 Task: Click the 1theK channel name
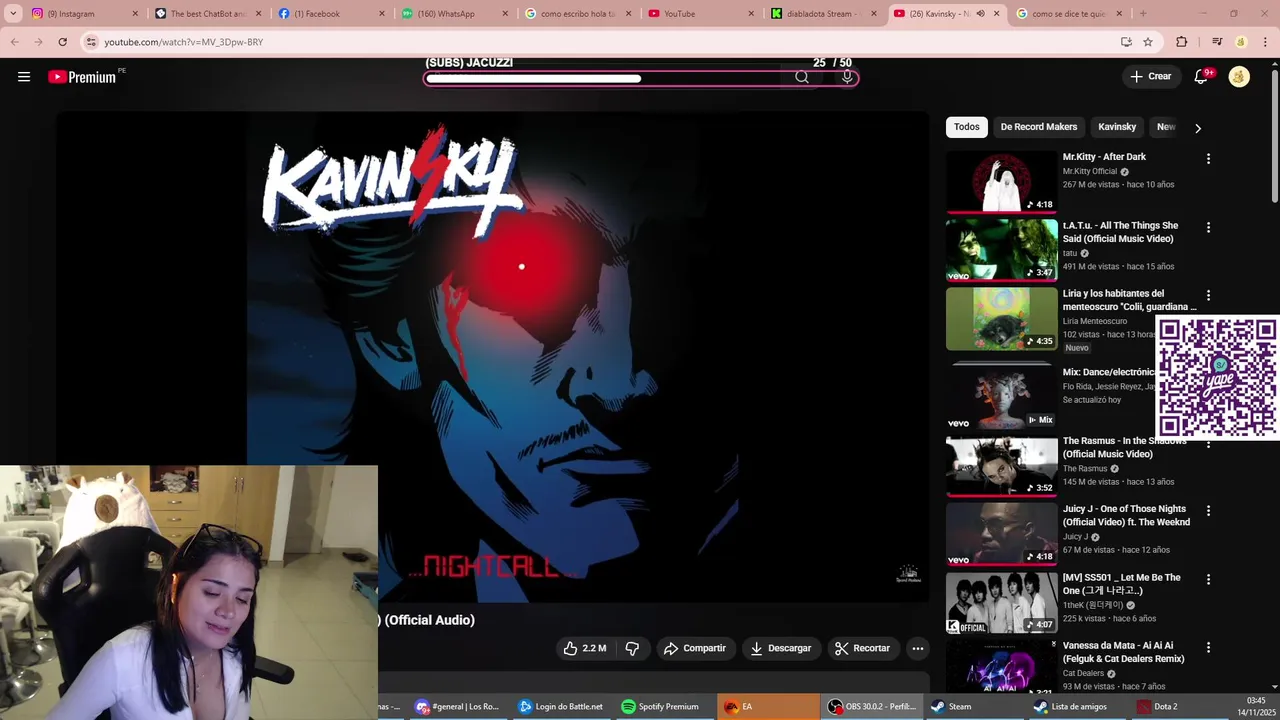coord(1093,605)
